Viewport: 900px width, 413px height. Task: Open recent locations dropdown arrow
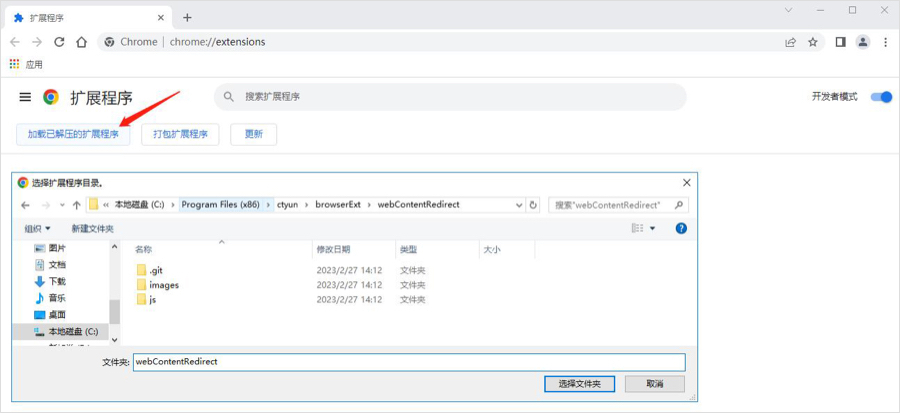[61, 205]
